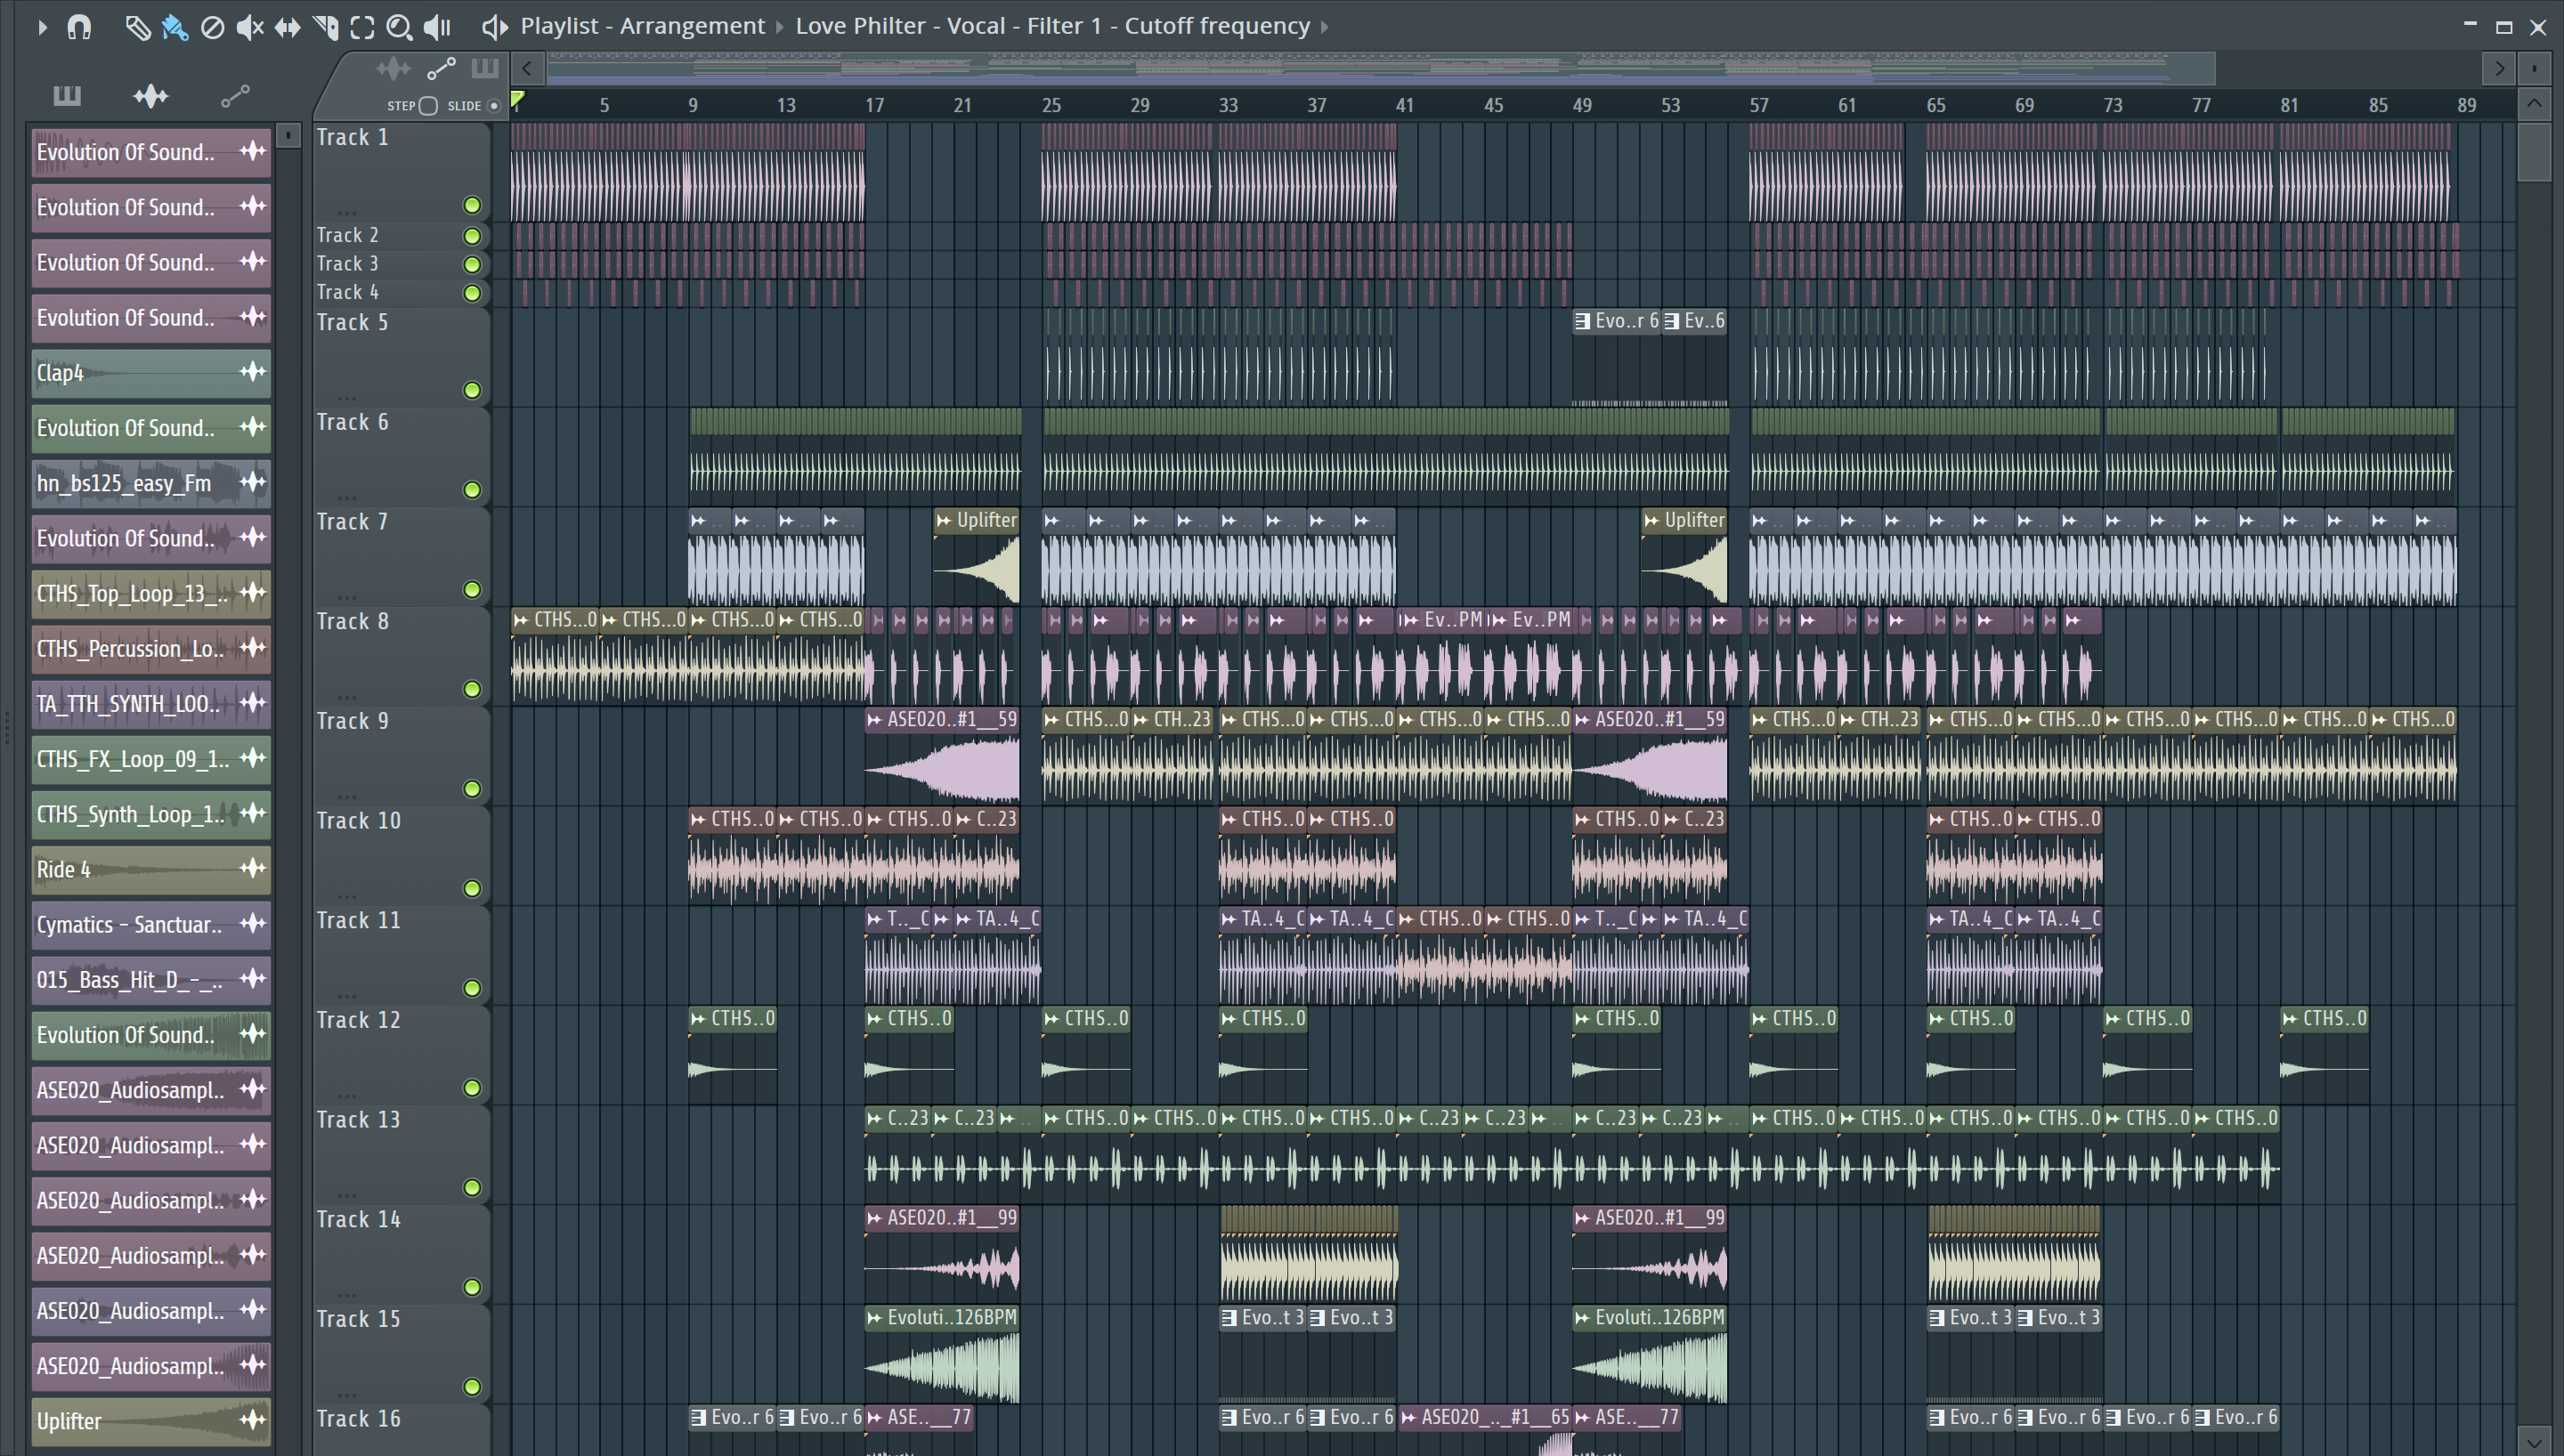
Task: Mute Track 1 with its green LED
Action: click(472, 206)
